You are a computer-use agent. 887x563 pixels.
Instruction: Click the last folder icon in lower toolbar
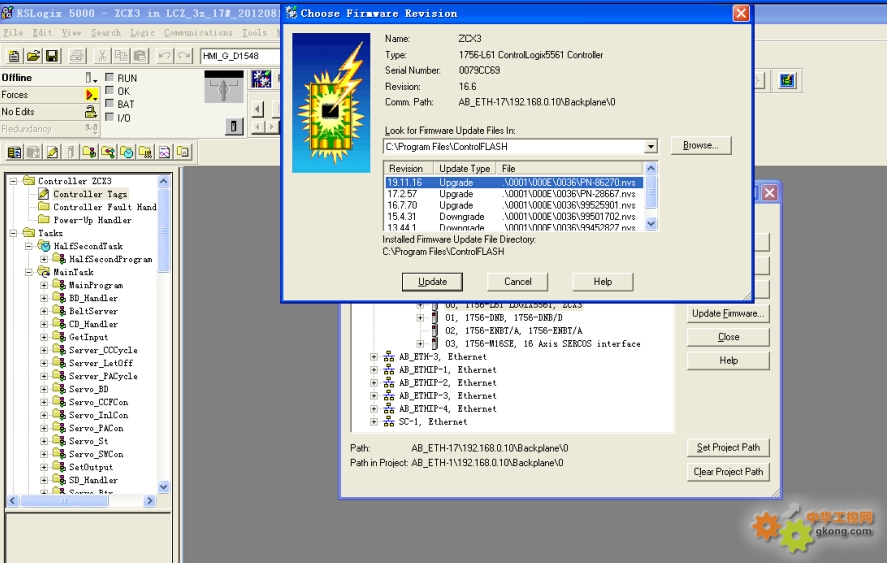(x=183, y=152)
